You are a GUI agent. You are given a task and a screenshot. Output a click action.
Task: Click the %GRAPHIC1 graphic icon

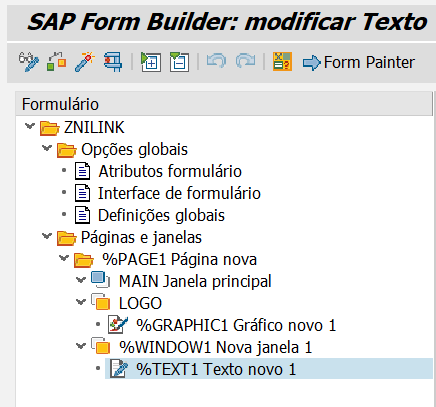pyautogui.click(x=118, y=325)
